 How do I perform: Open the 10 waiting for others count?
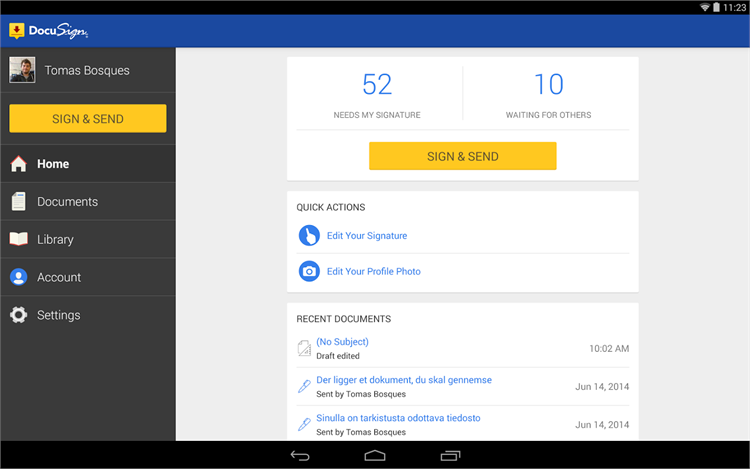pyautogui.click(x=549, y=85)
